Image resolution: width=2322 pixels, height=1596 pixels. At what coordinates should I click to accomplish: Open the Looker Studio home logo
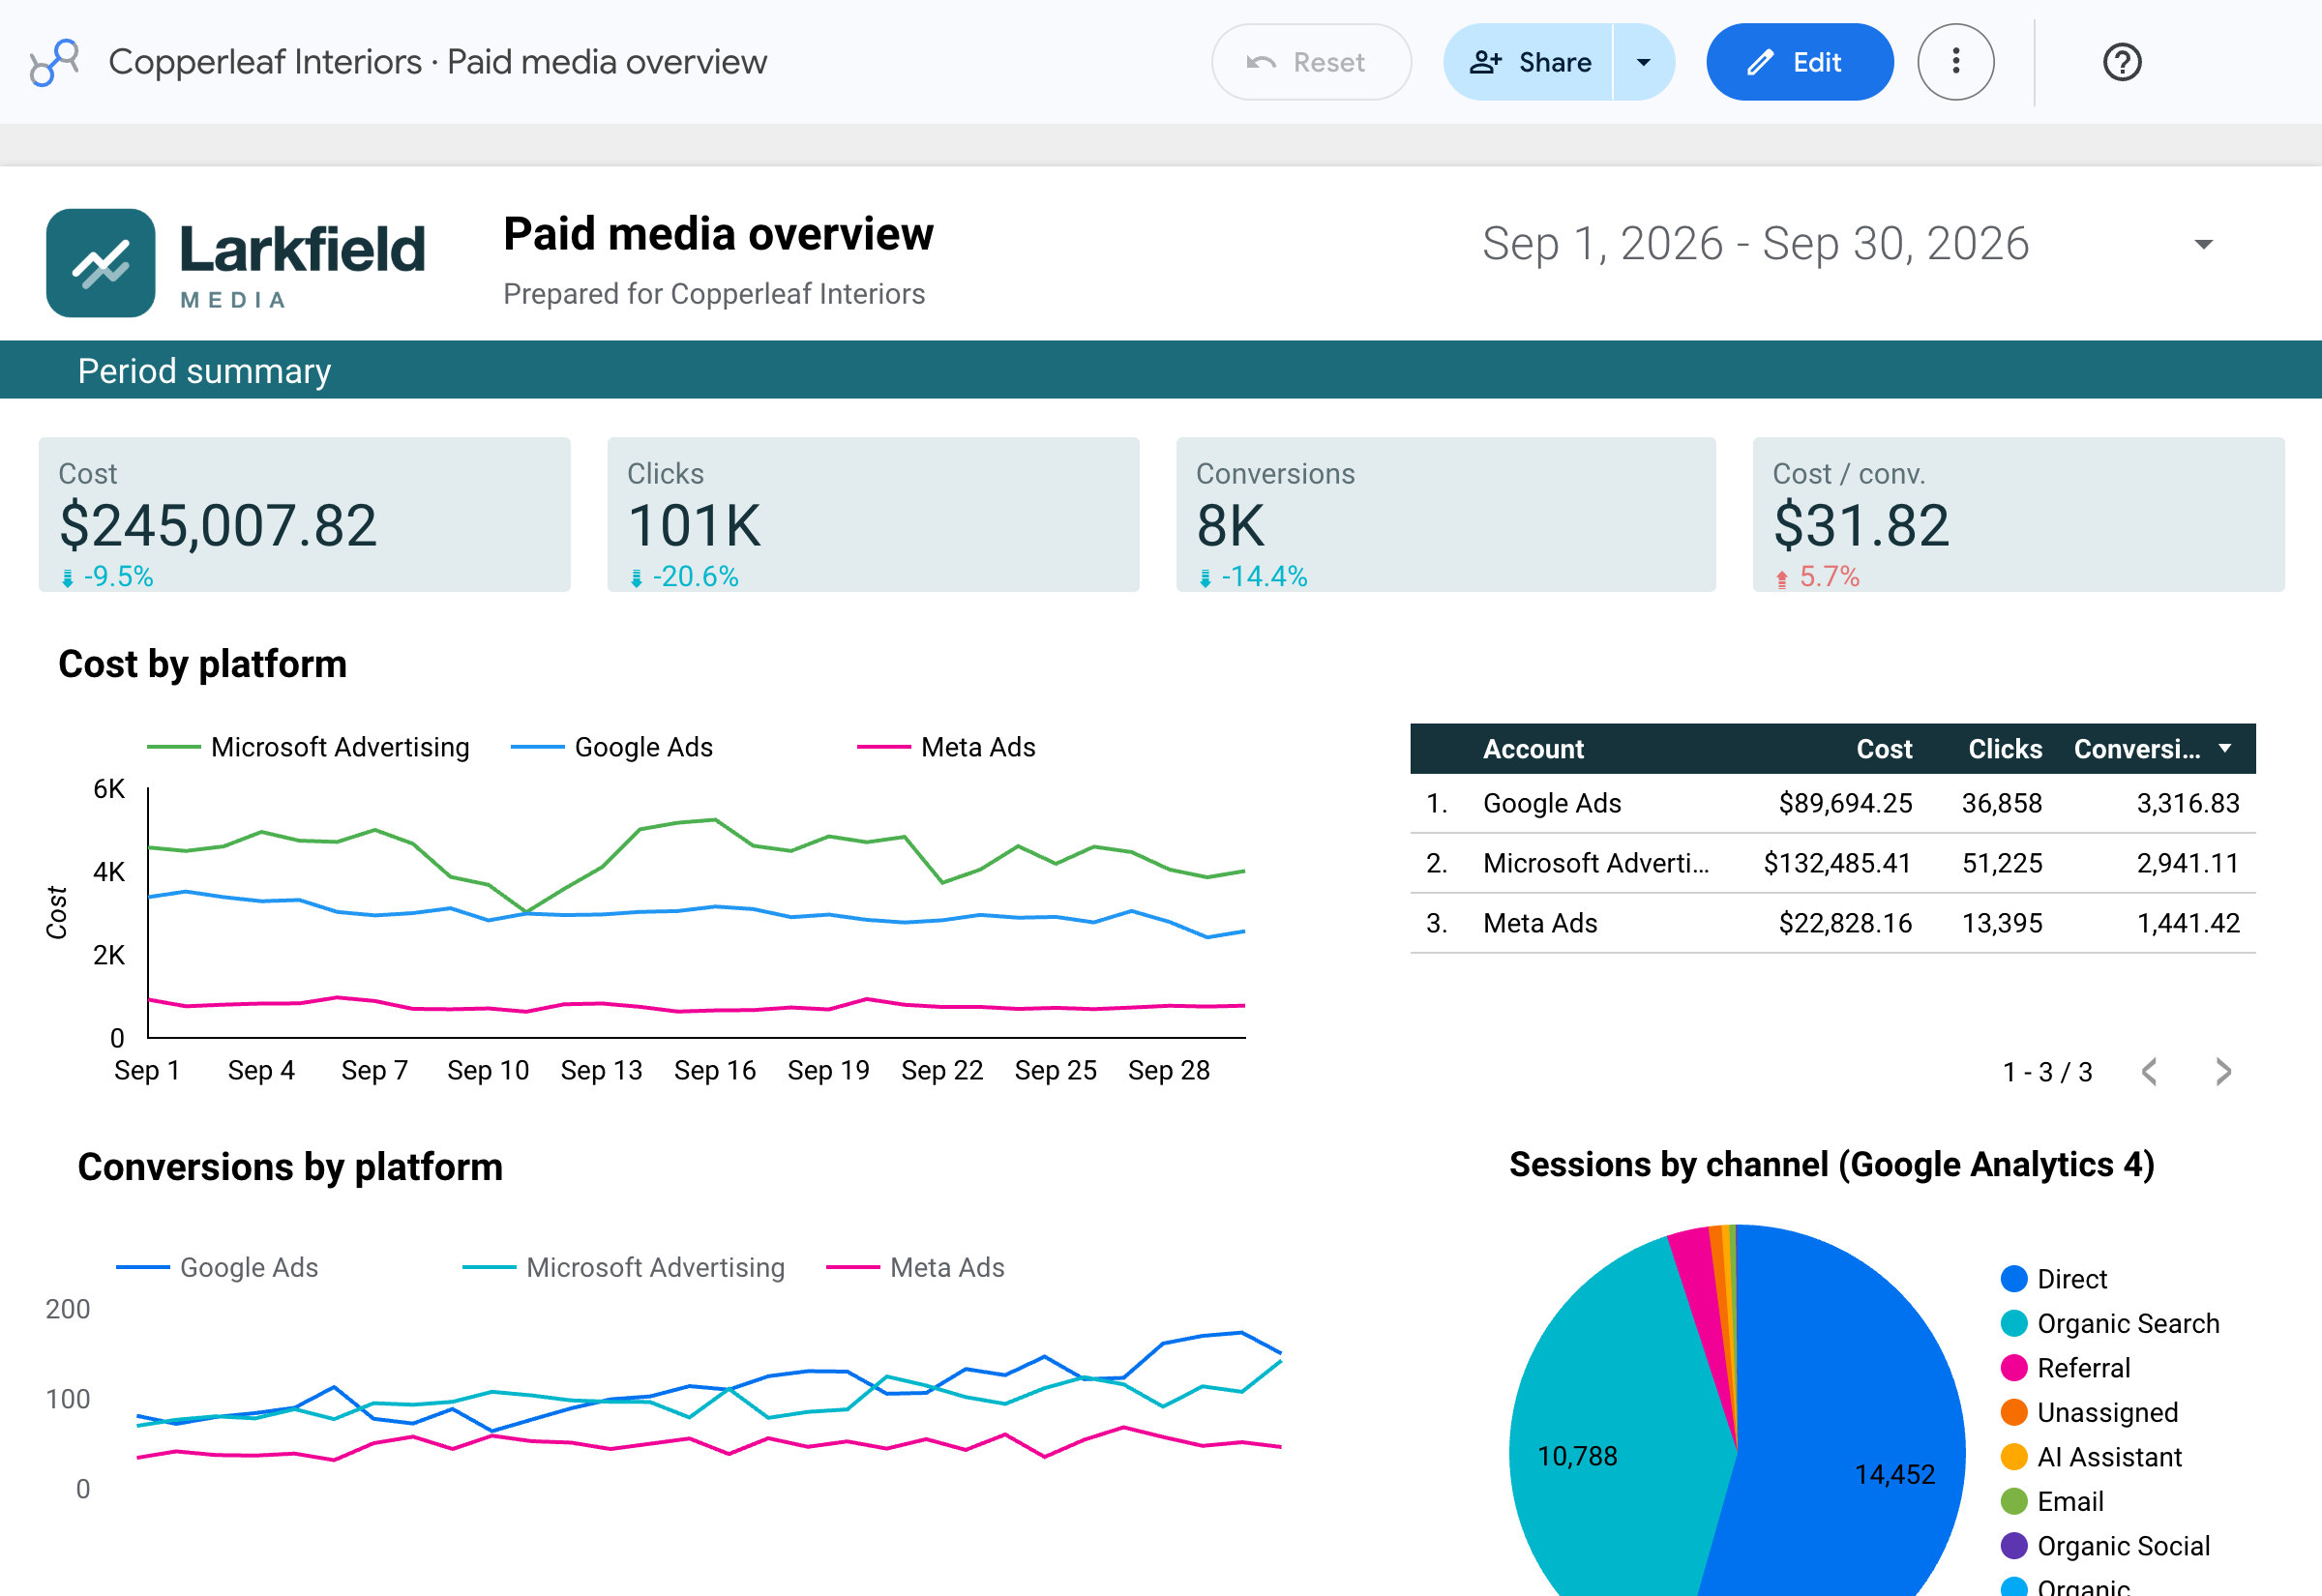(54, 62)
